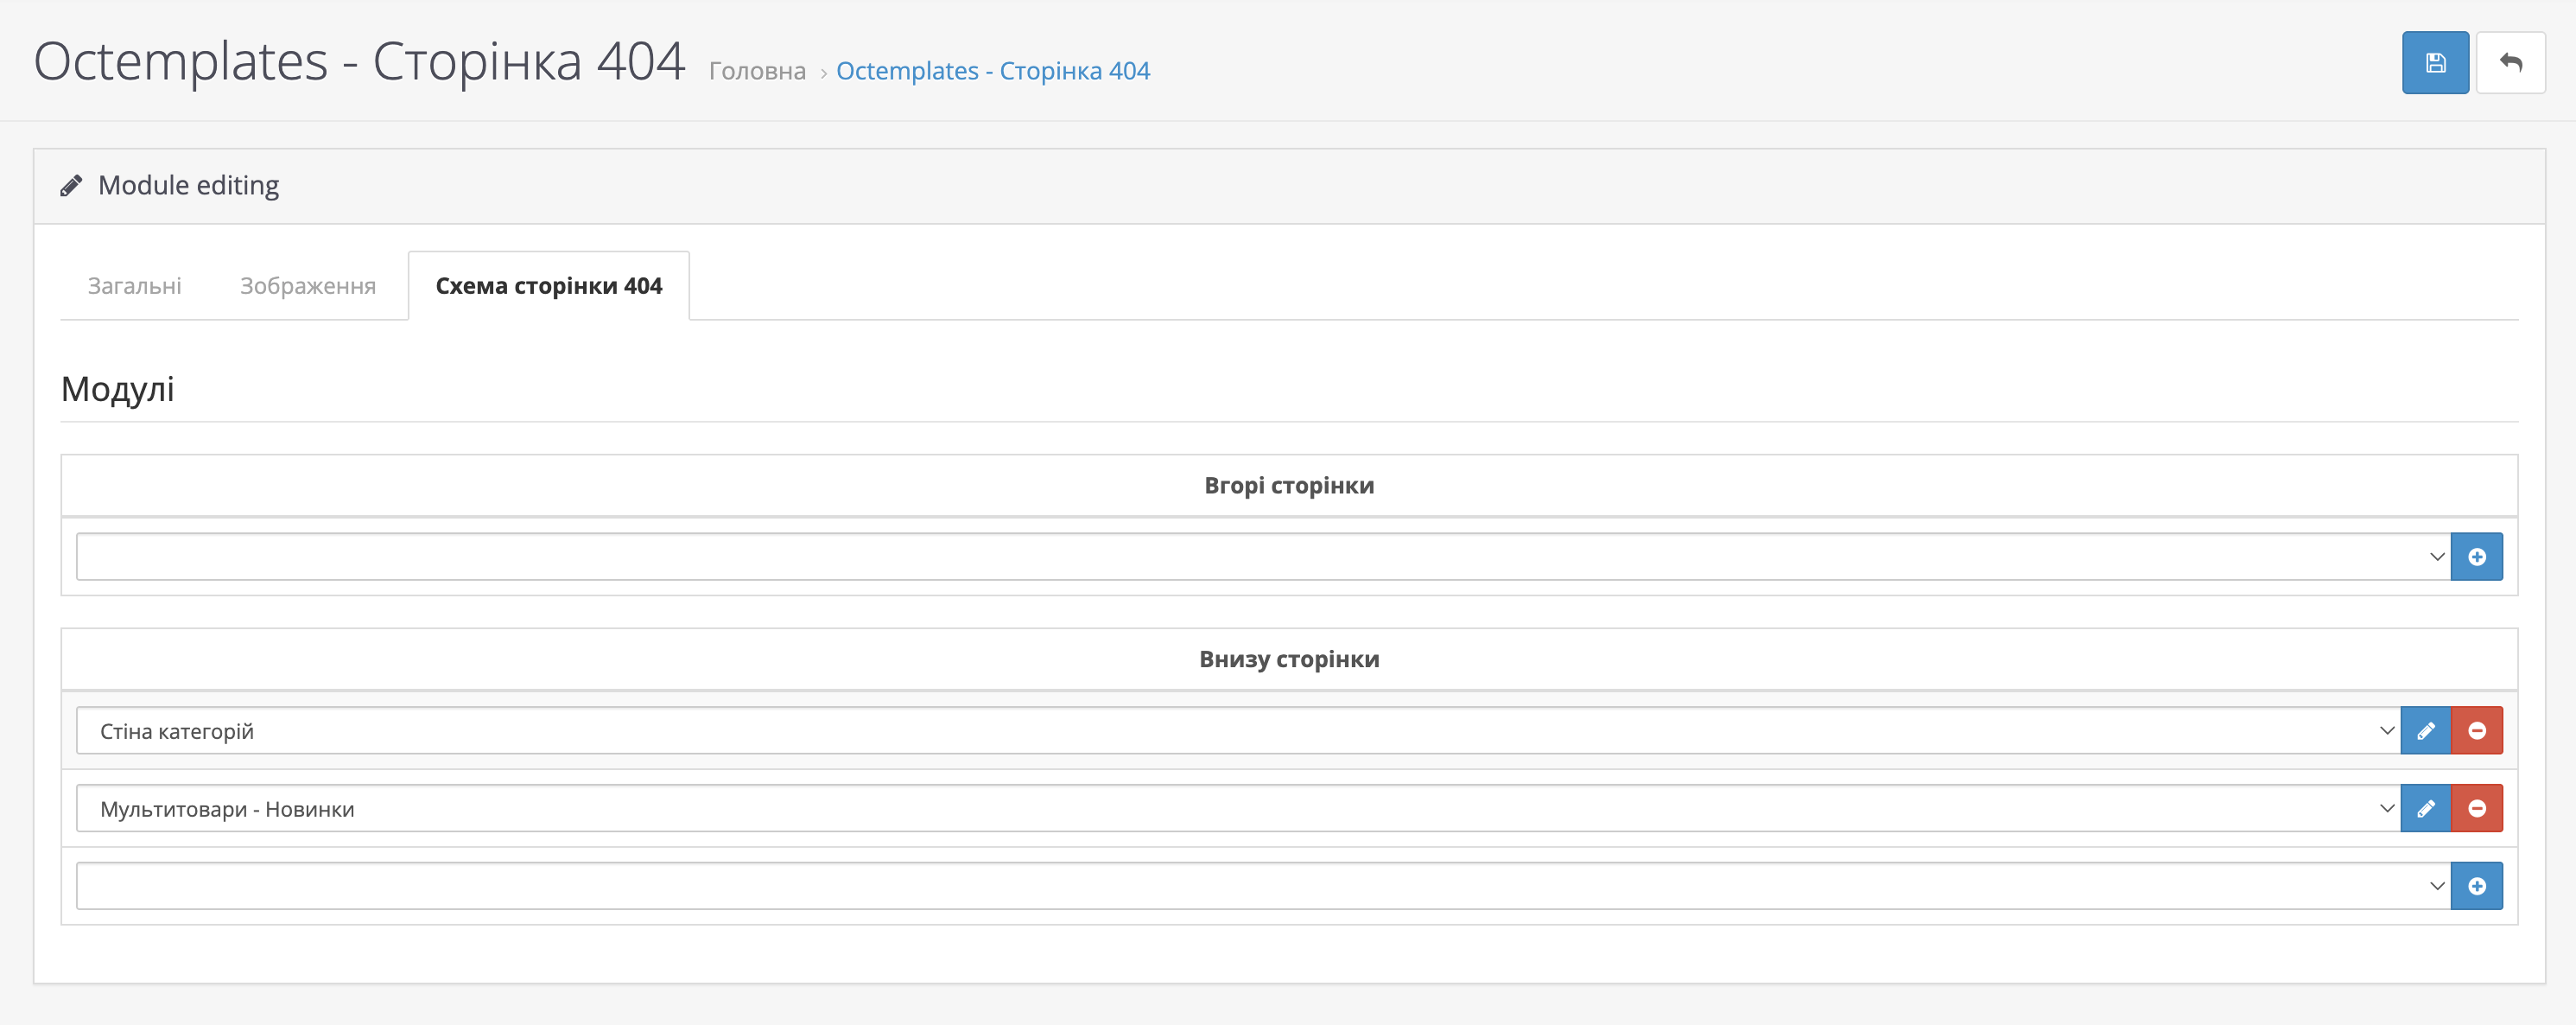
Task: Click the Вгорі сторінки section header
Action: click(x=1288, y=486)
